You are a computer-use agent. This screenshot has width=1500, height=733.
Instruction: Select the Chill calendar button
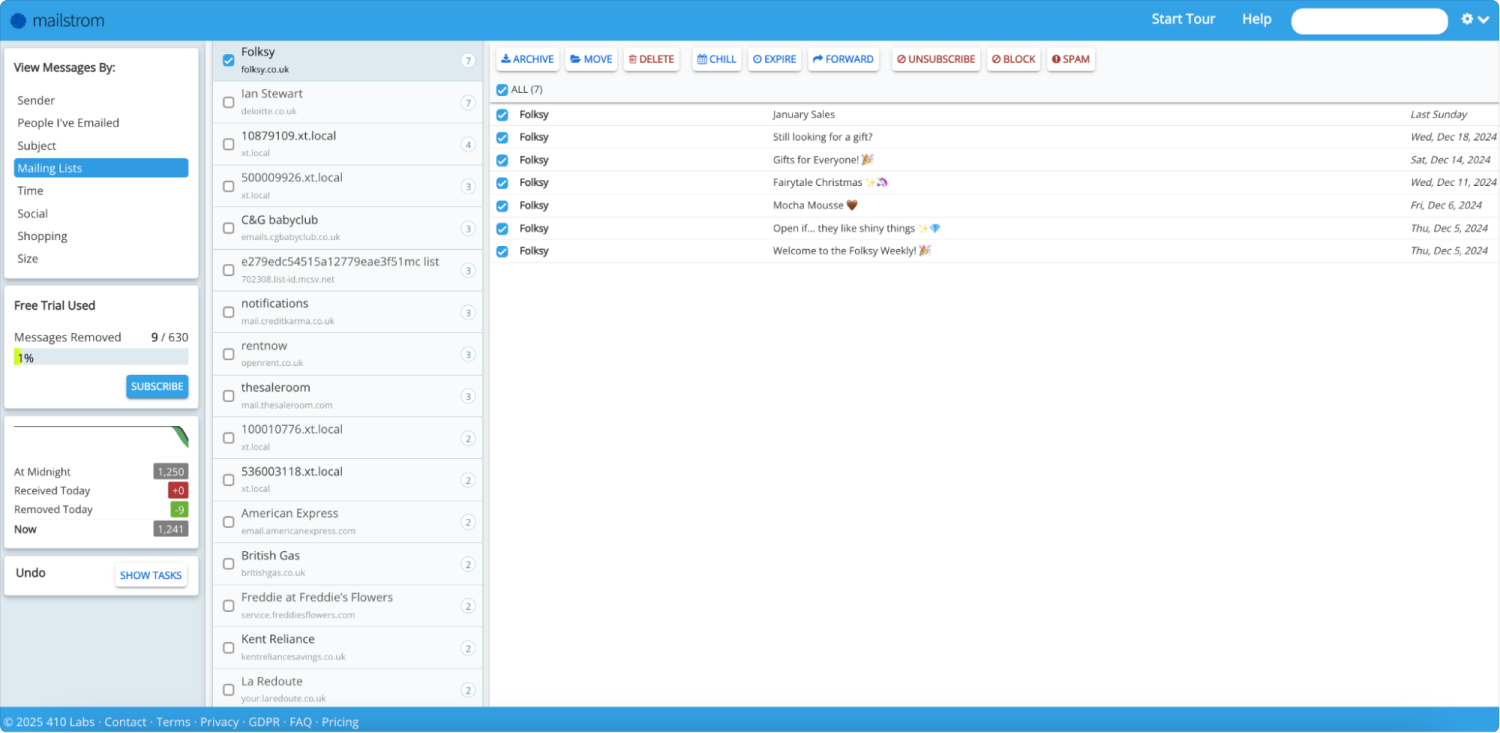[x=716, y=59]
